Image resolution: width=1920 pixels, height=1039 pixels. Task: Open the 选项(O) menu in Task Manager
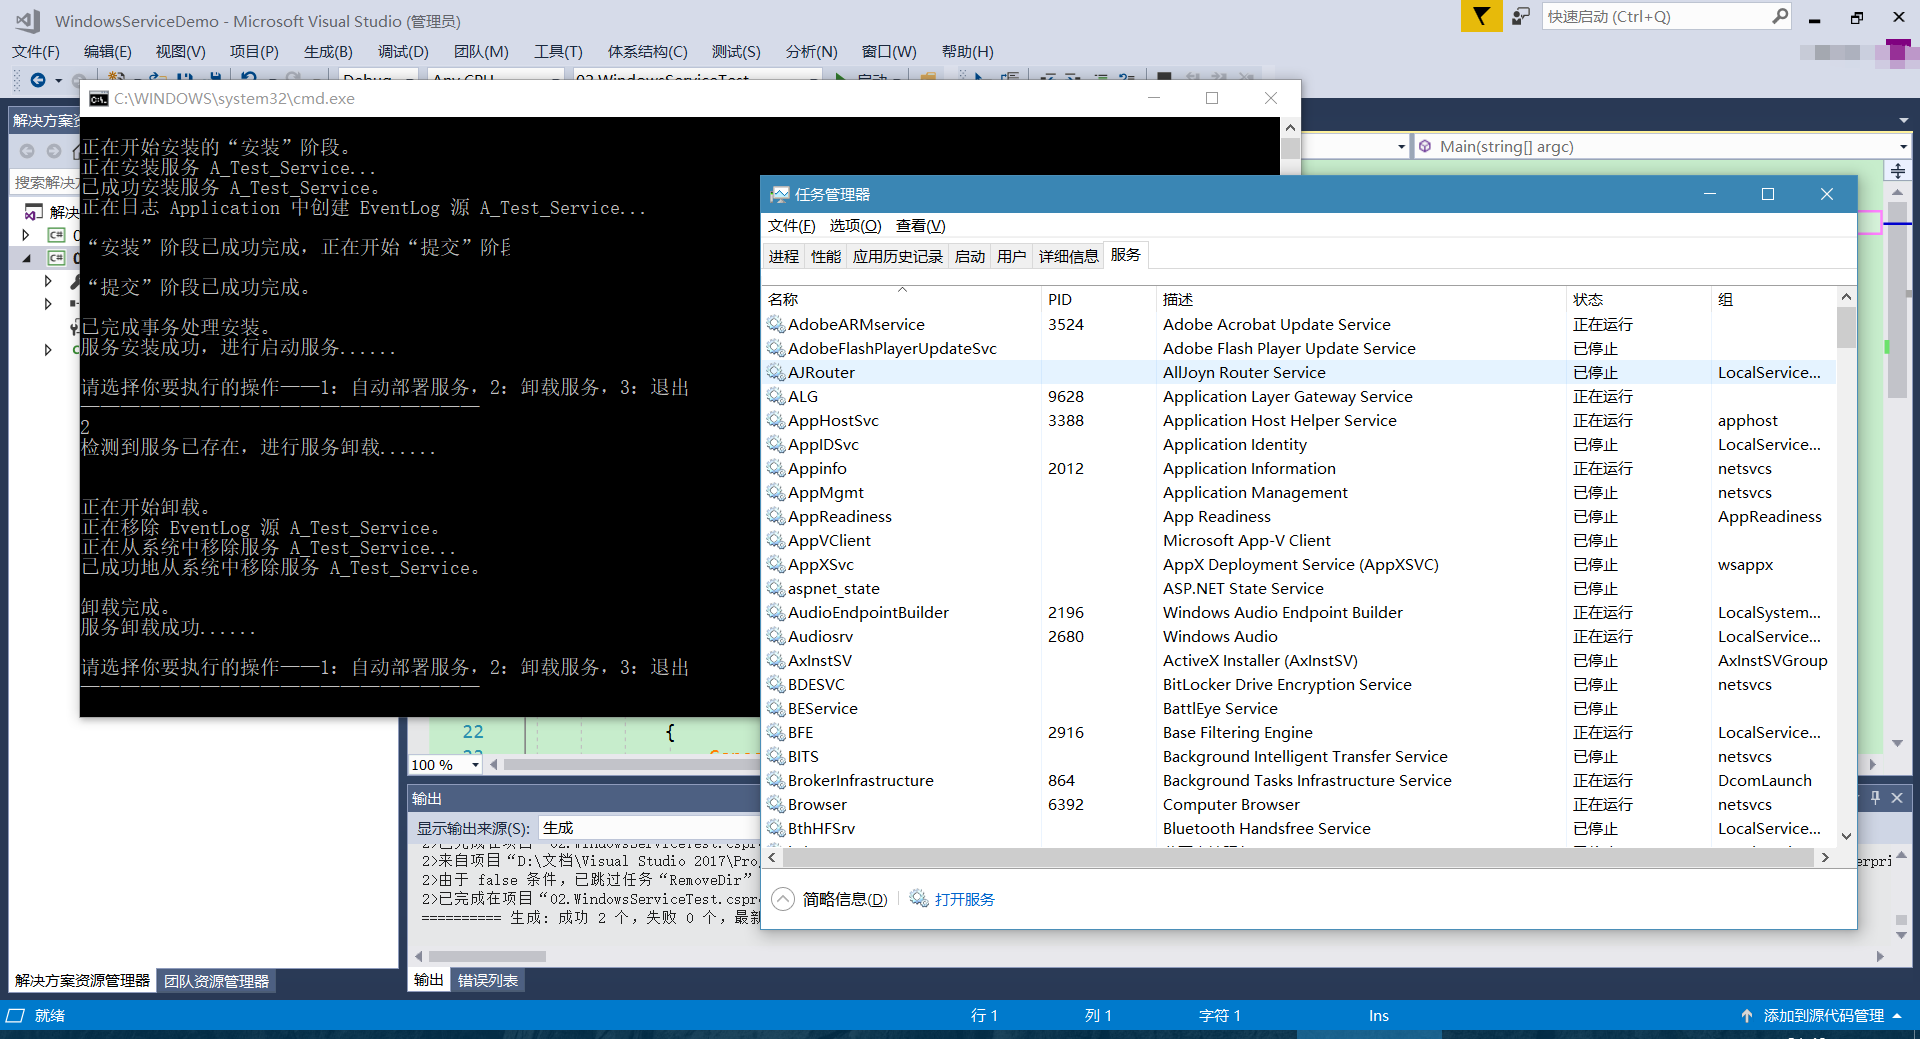855,225
